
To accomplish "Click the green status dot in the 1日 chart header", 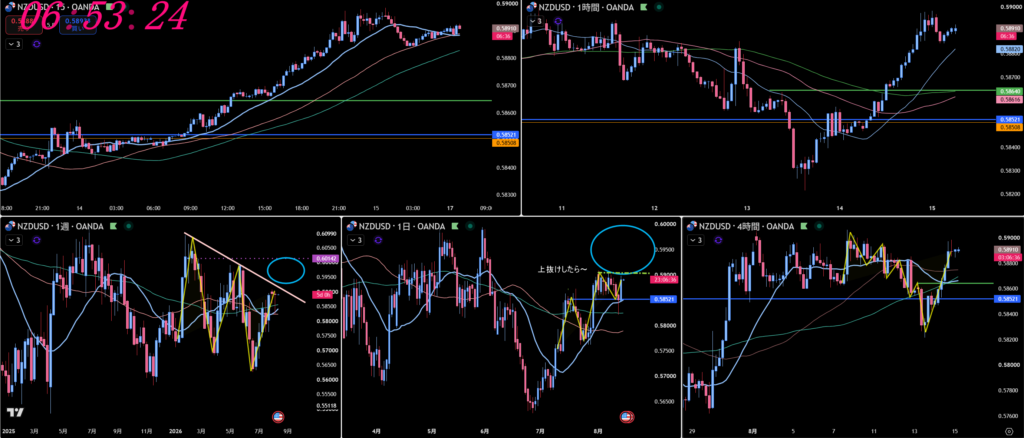I will 468,227.
